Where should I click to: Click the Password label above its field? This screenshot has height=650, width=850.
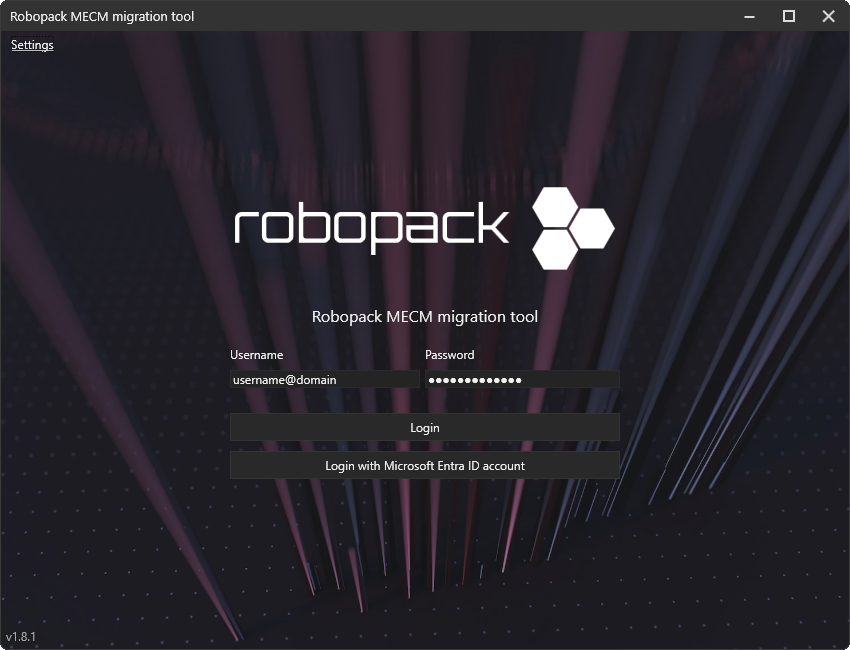[449, 354]
